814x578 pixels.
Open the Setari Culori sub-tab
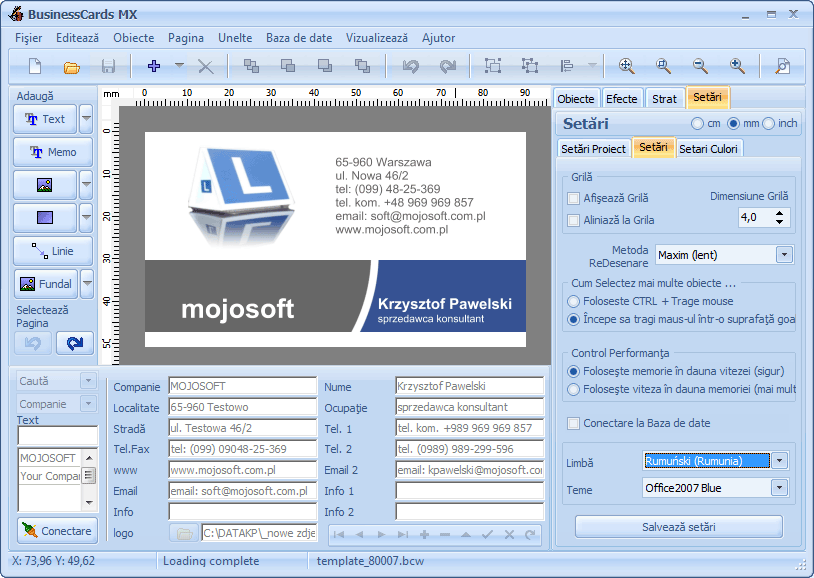pos(708,149)
